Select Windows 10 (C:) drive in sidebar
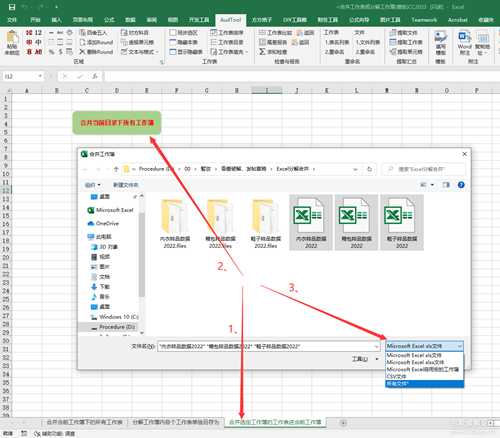The width and height of the screenshot is (500, 438). (115, 317)
